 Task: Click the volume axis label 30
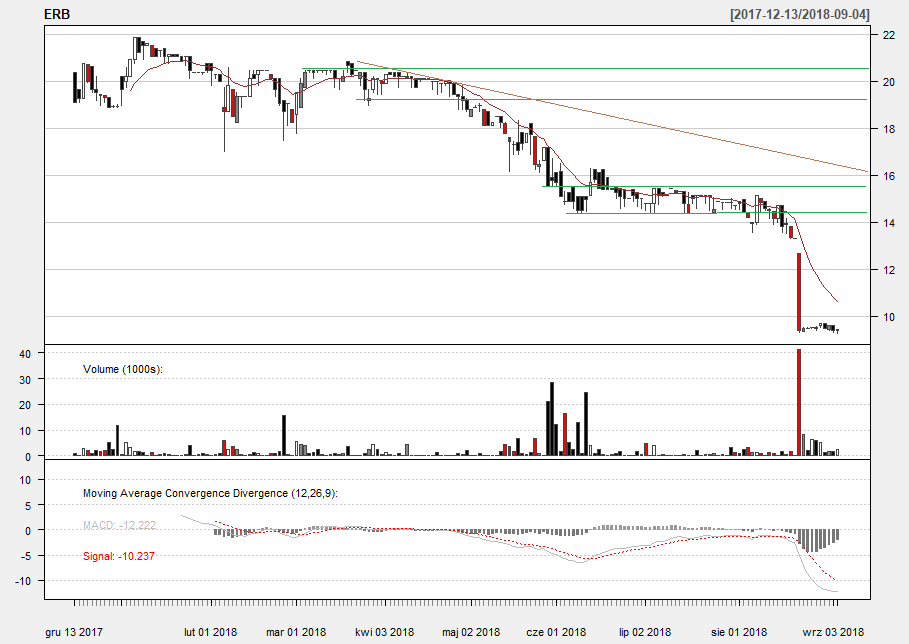25,380
